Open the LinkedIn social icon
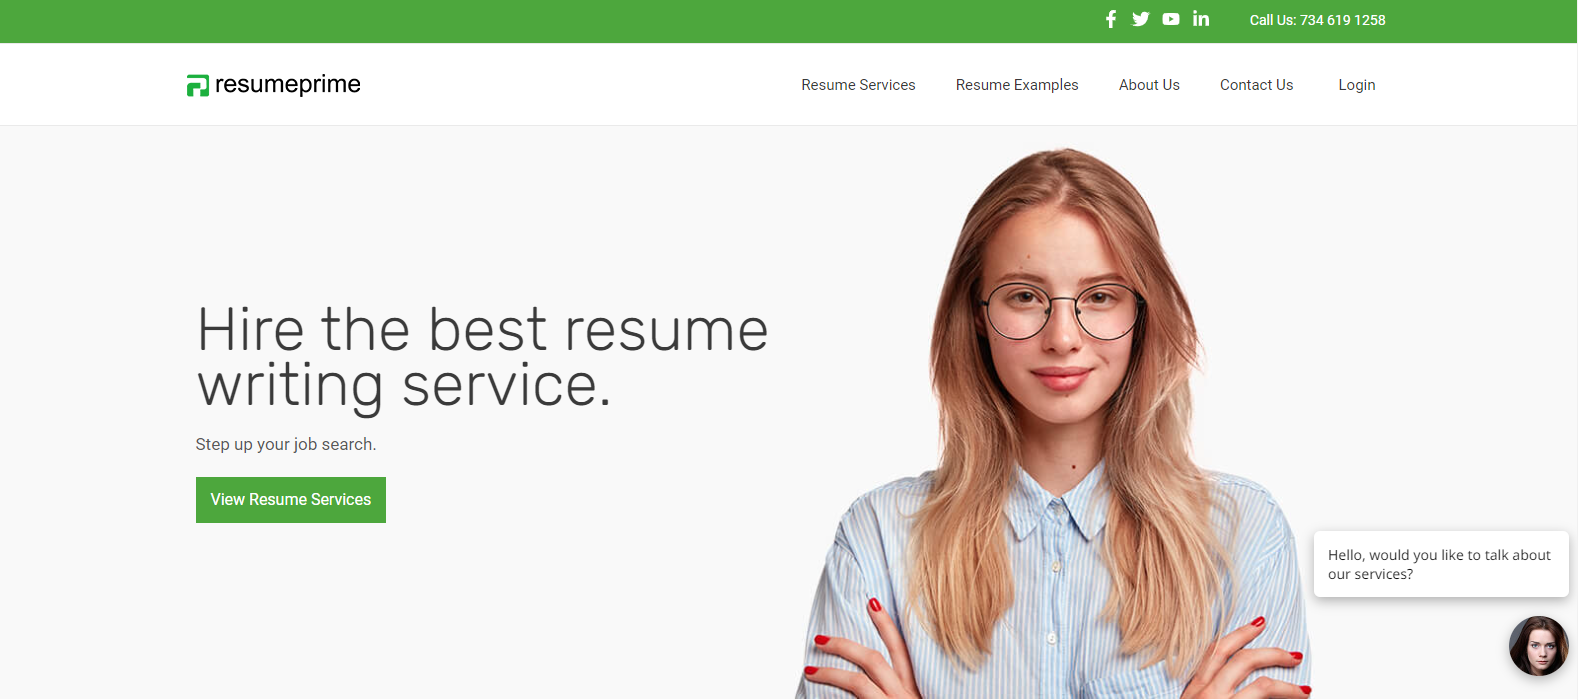The width and height of the screenshot is (1578, 700). tap(1201, 19)
